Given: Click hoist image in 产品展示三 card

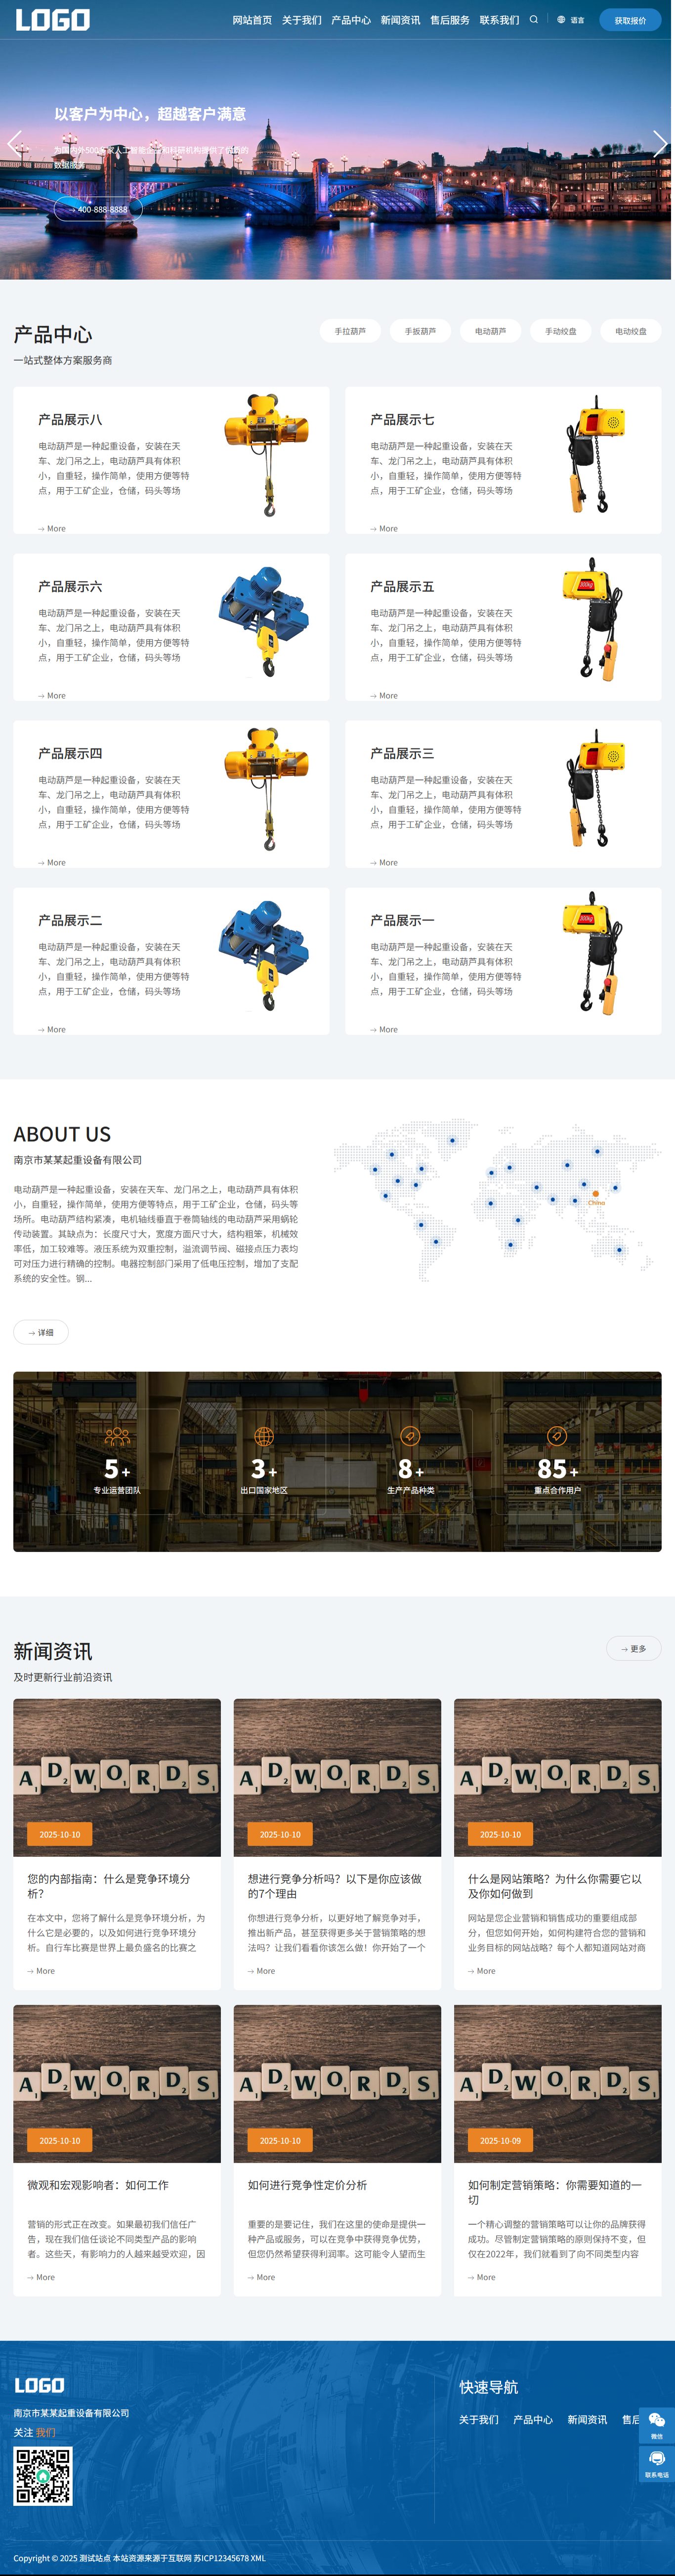Looking at the screenshot, I should 596,789.
